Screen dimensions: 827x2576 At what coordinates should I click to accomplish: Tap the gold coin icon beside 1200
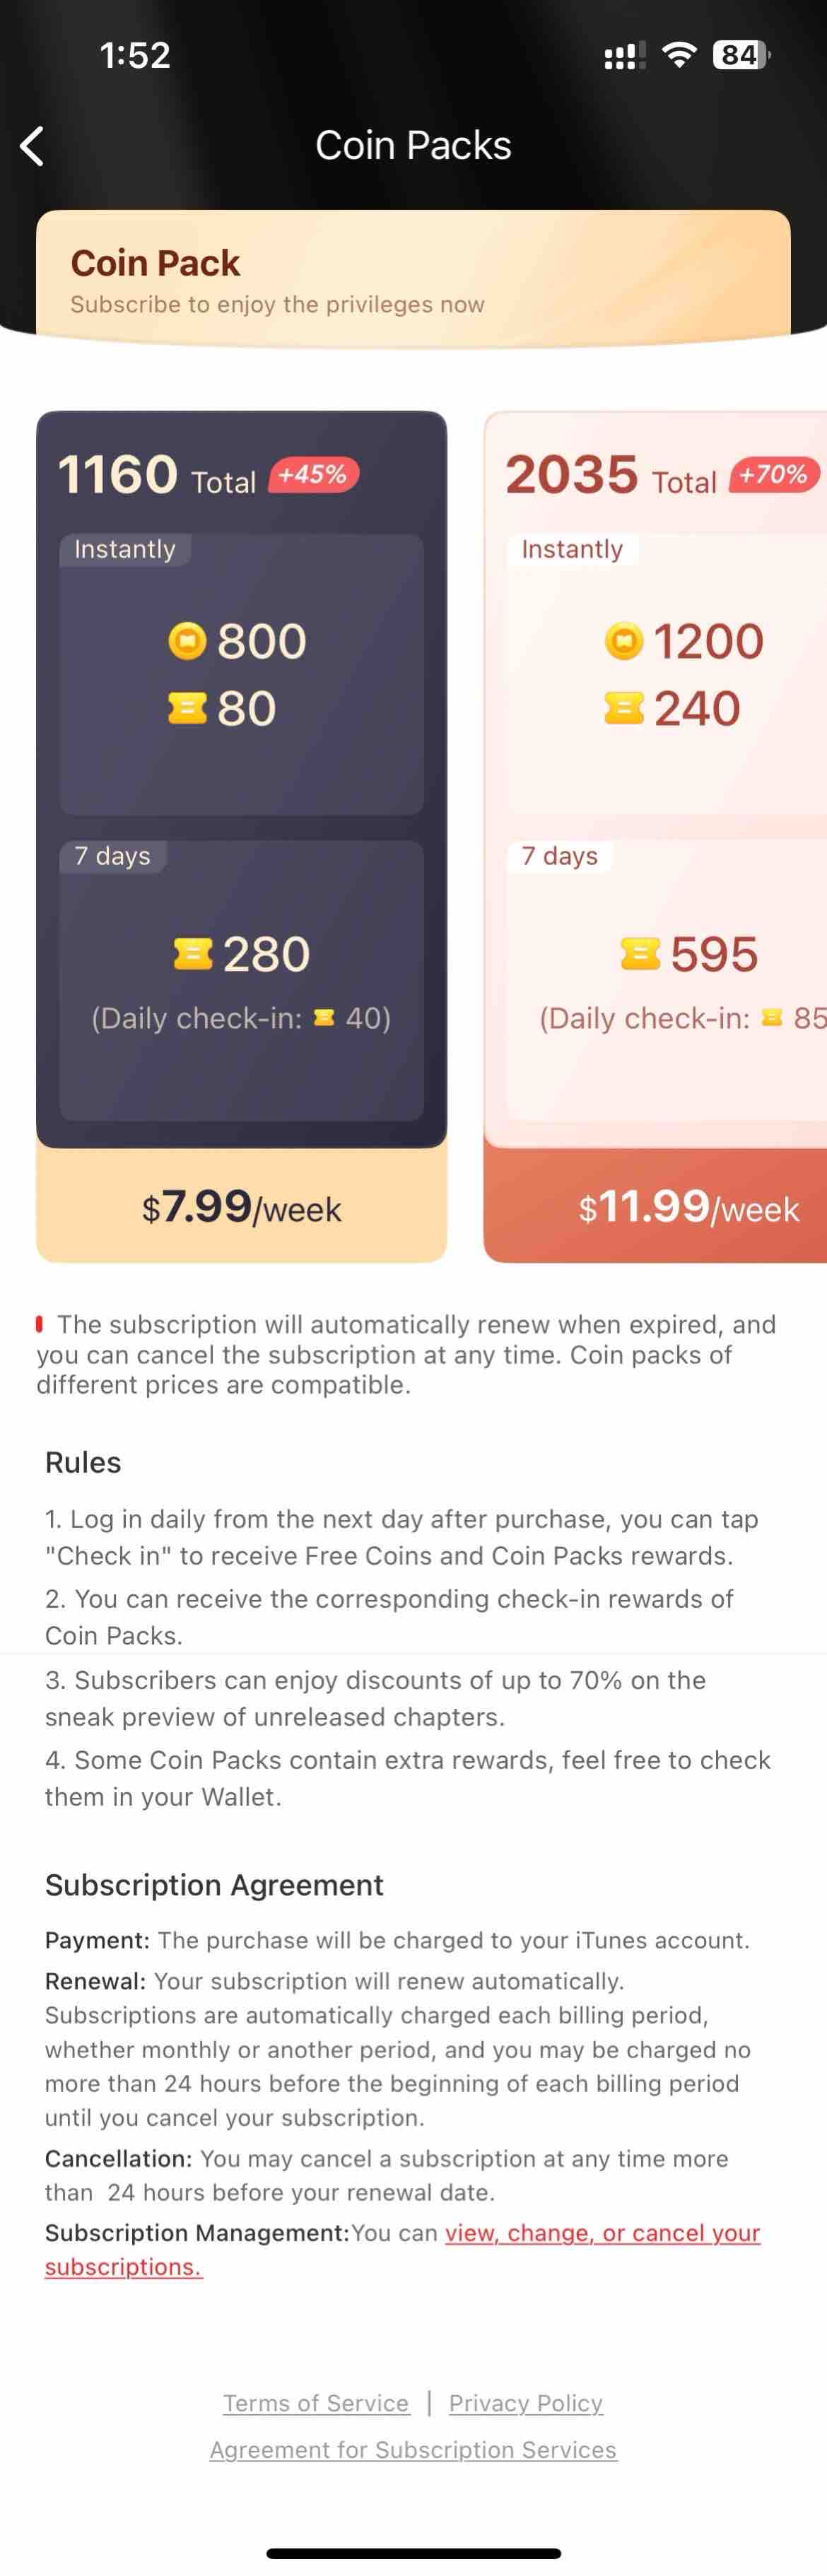click(x=624, y=640)
